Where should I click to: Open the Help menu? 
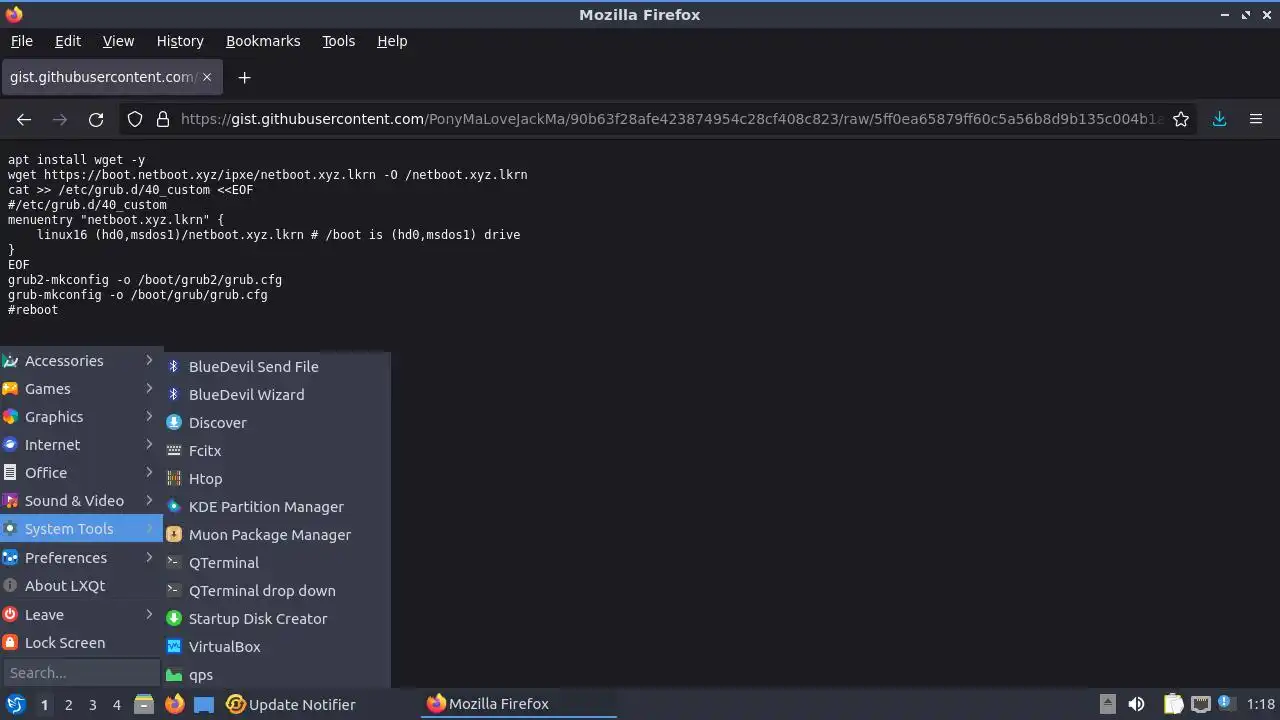point(392,41)
